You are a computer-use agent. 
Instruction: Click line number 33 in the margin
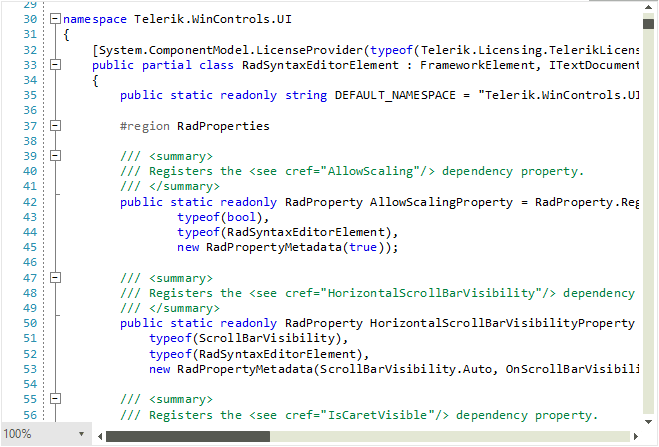30,65
